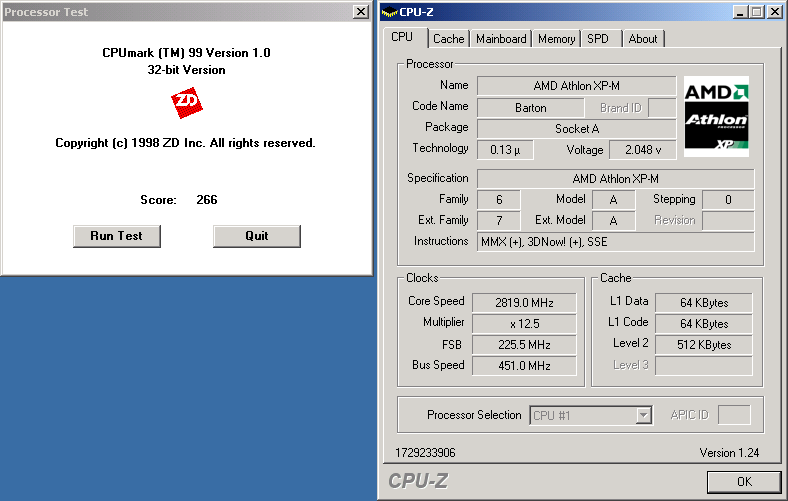Click the Package value Socket A
Screen dimensions: 788x501
pos(576,129)
